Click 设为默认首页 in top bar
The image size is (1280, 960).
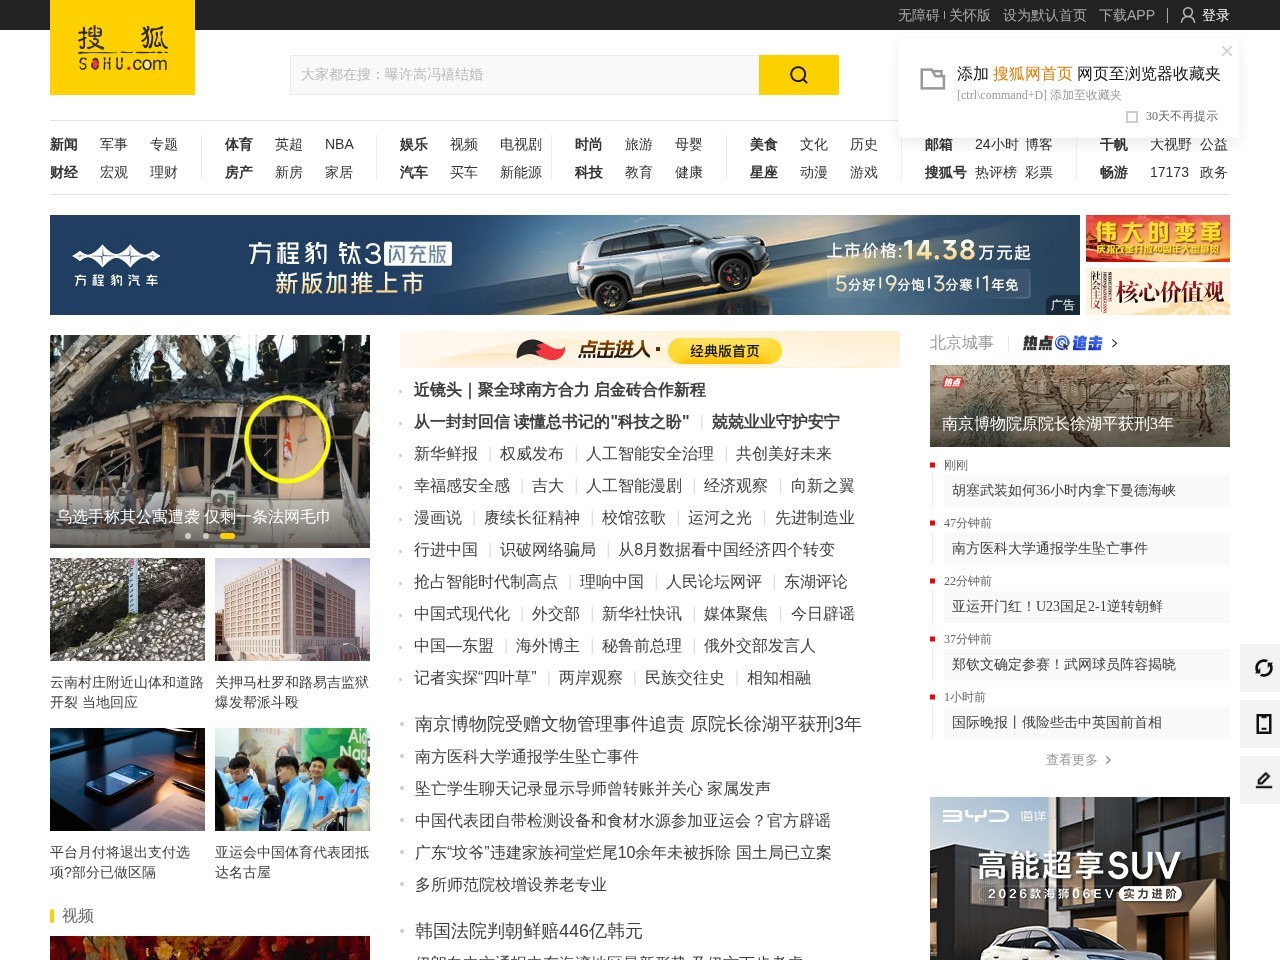click(x=1045, y=15)
